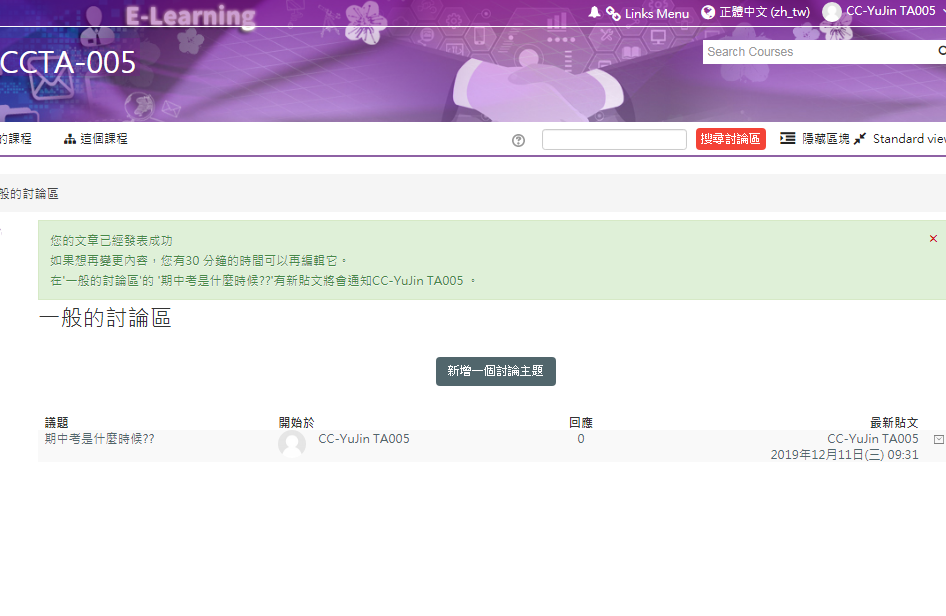
Task: Click the user avatar in header
Action: (832, 12)
